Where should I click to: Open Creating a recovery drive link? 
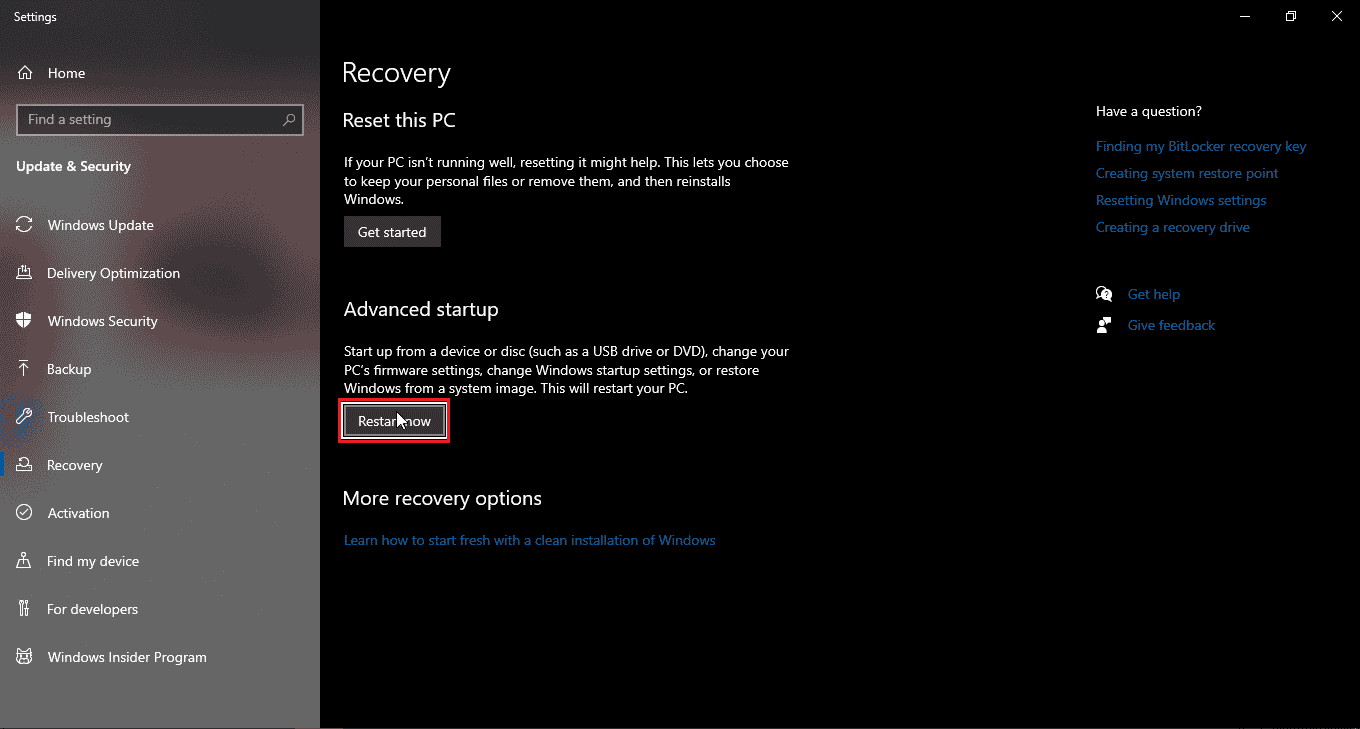click(1173, 227)
